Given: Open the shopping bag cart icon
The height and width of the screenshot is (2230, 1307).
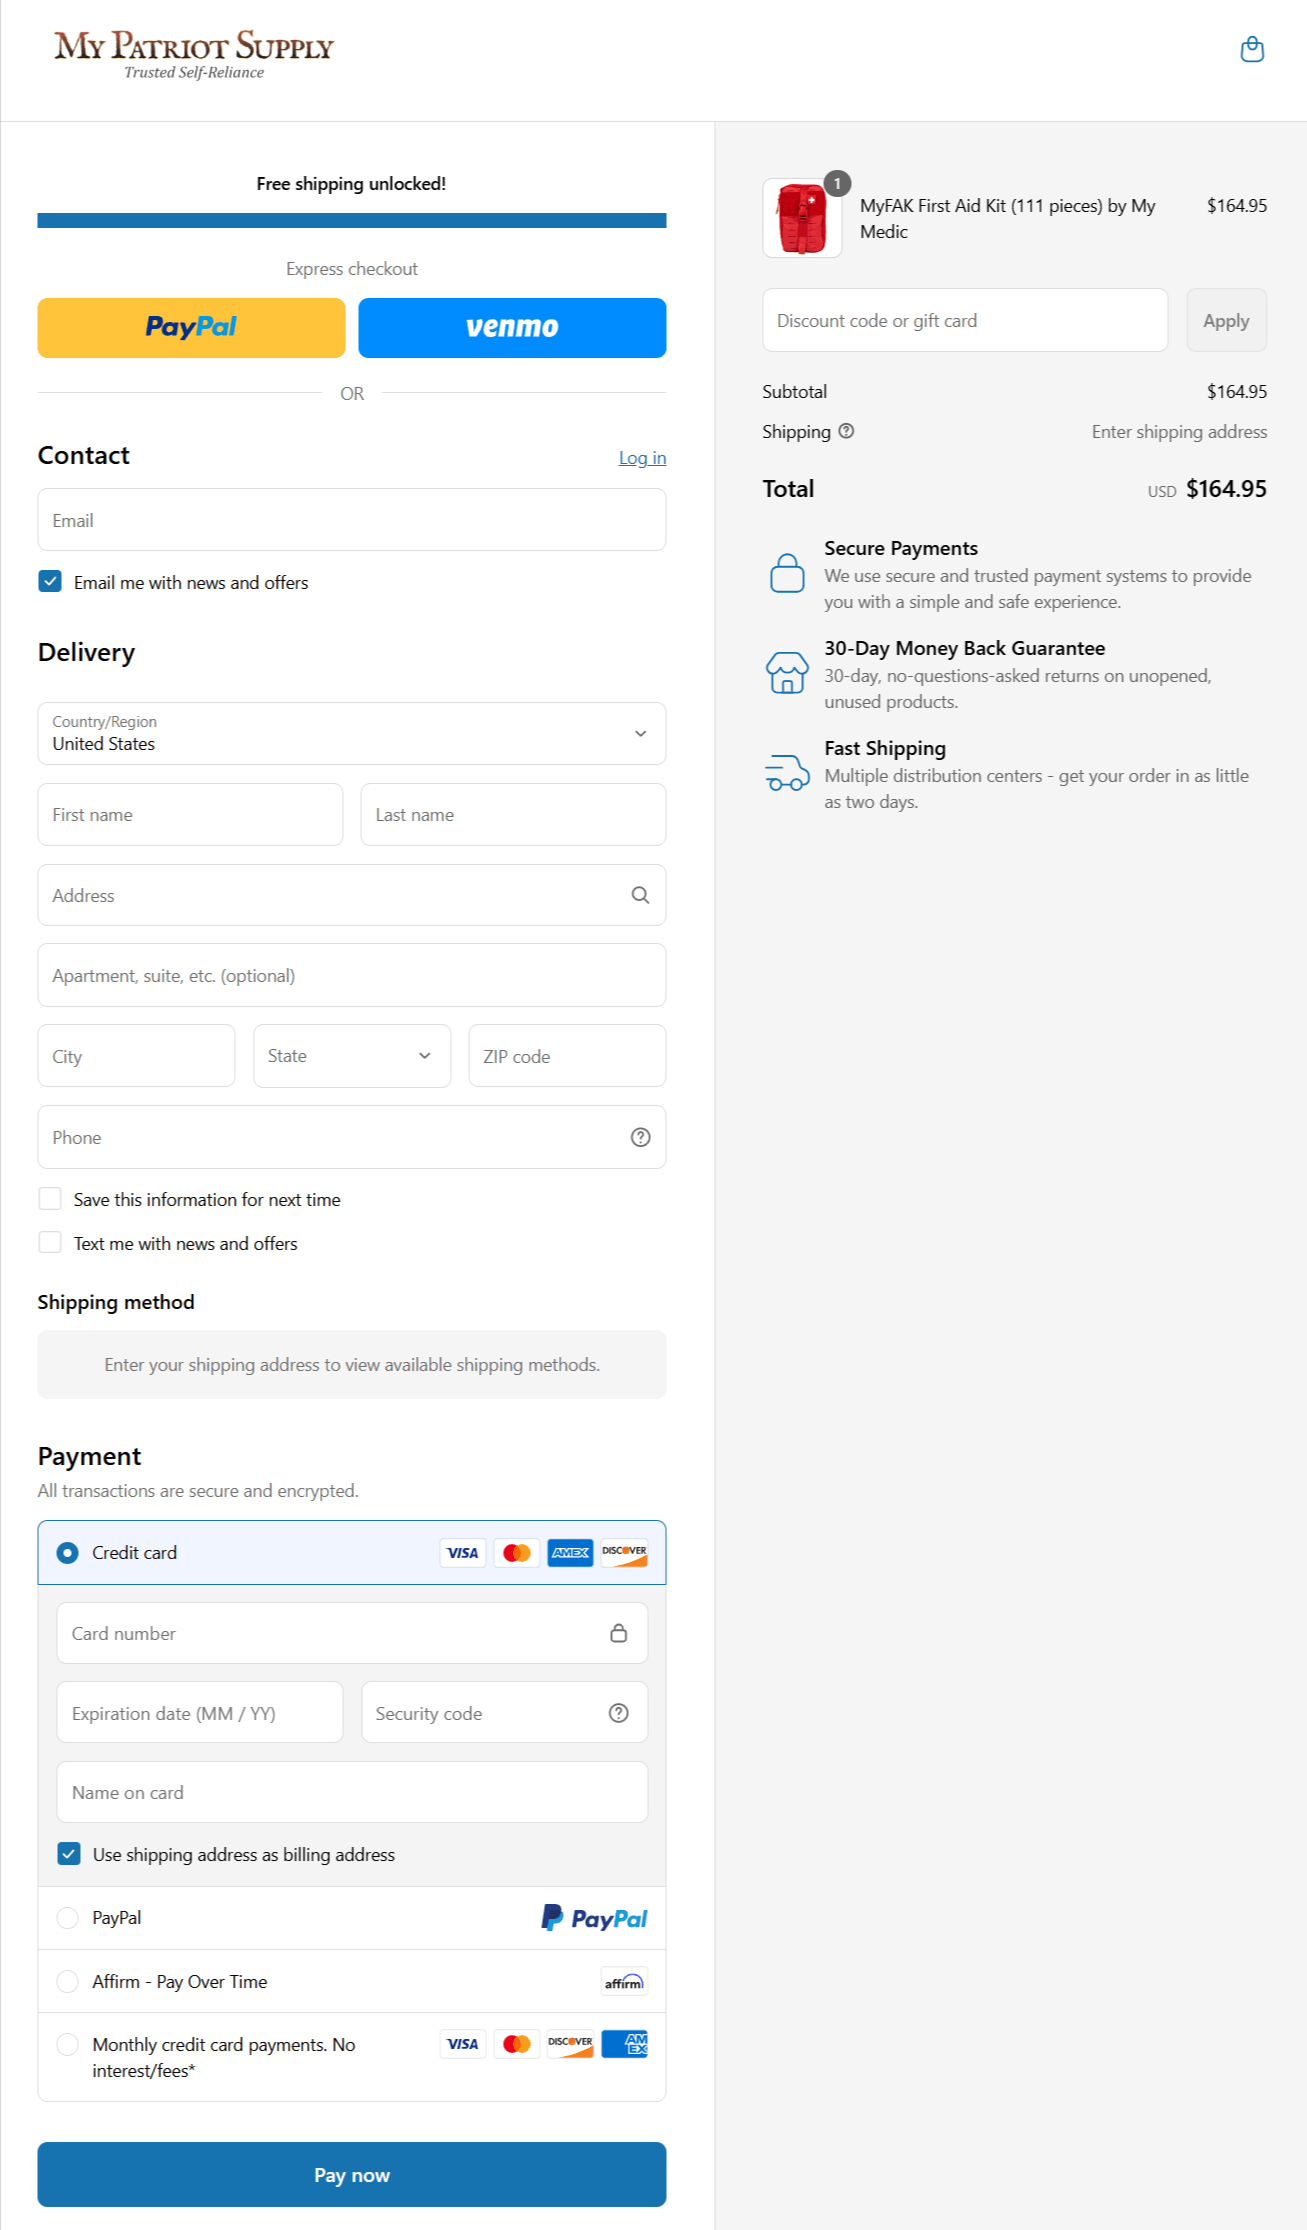Looking at the screenshot, I should click(1251, 49).
